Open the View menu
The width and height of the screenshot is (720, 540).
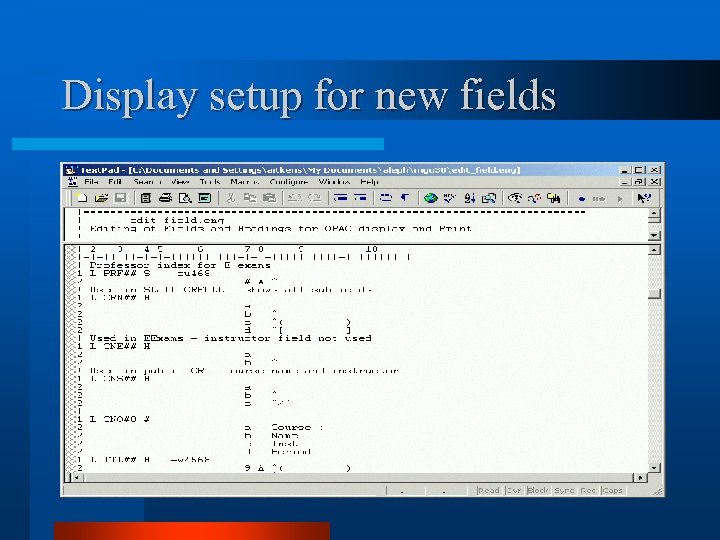click(180, 182)
